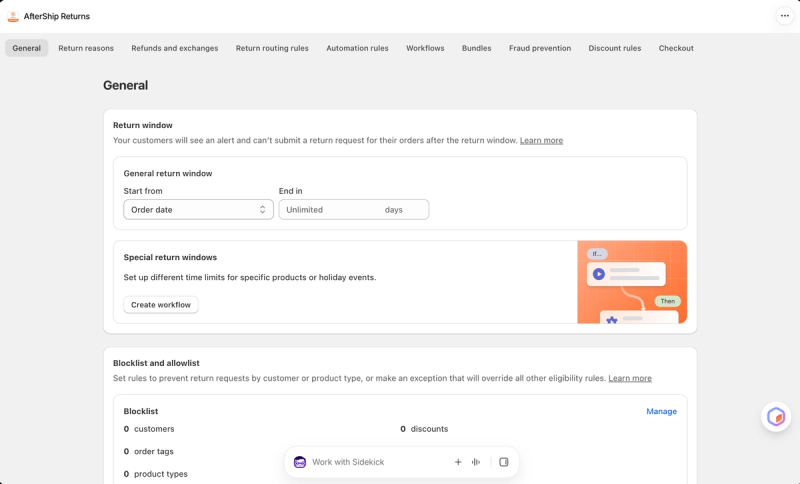Click the 0 product types entry

(x=156, y=474)
